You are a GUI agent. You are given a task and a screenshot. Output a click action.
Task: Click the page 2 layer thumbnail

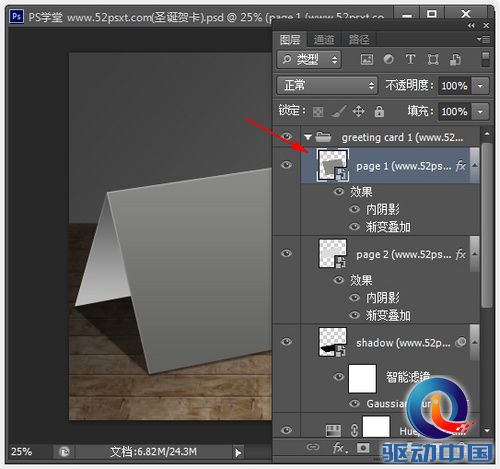coord(333,253)
